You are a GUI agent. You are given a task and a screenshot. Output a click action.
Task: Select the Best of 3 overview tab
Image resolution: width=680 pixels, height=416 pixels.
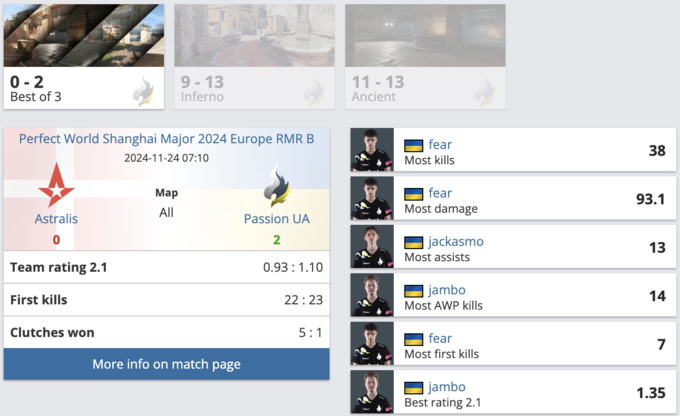[84, 57]
